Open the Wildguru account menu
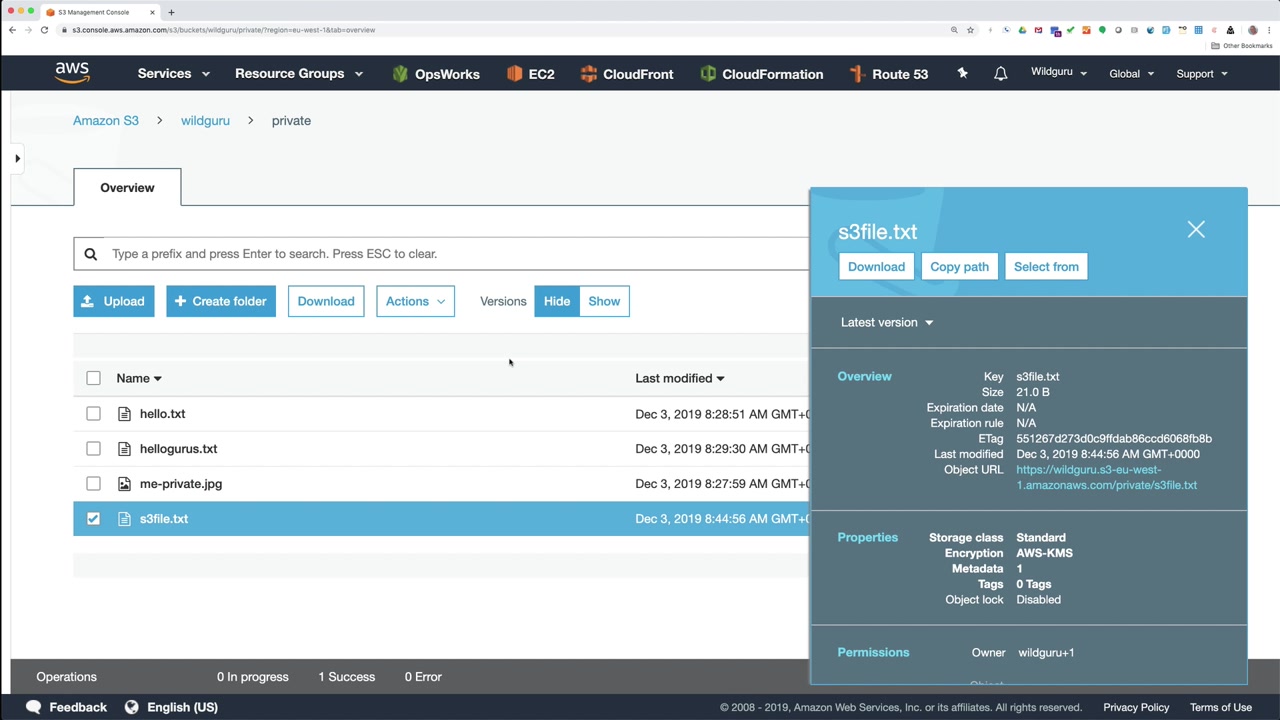Image resolution: width=1280 pixels, height=720 pixels. [1059, 72]
